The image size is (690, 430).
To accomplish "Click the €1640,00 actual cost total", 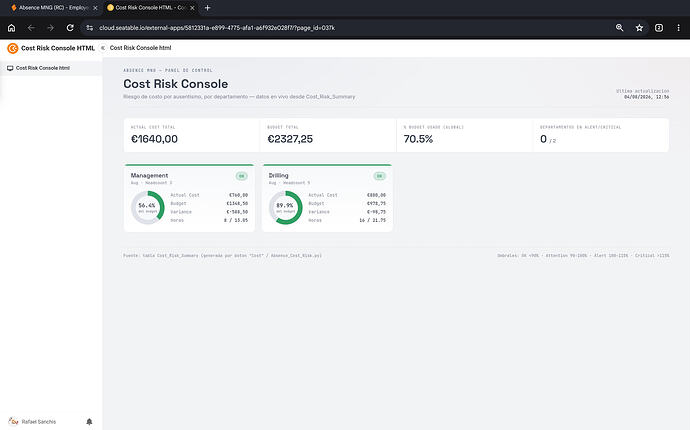I will click(x=154, y=139).
